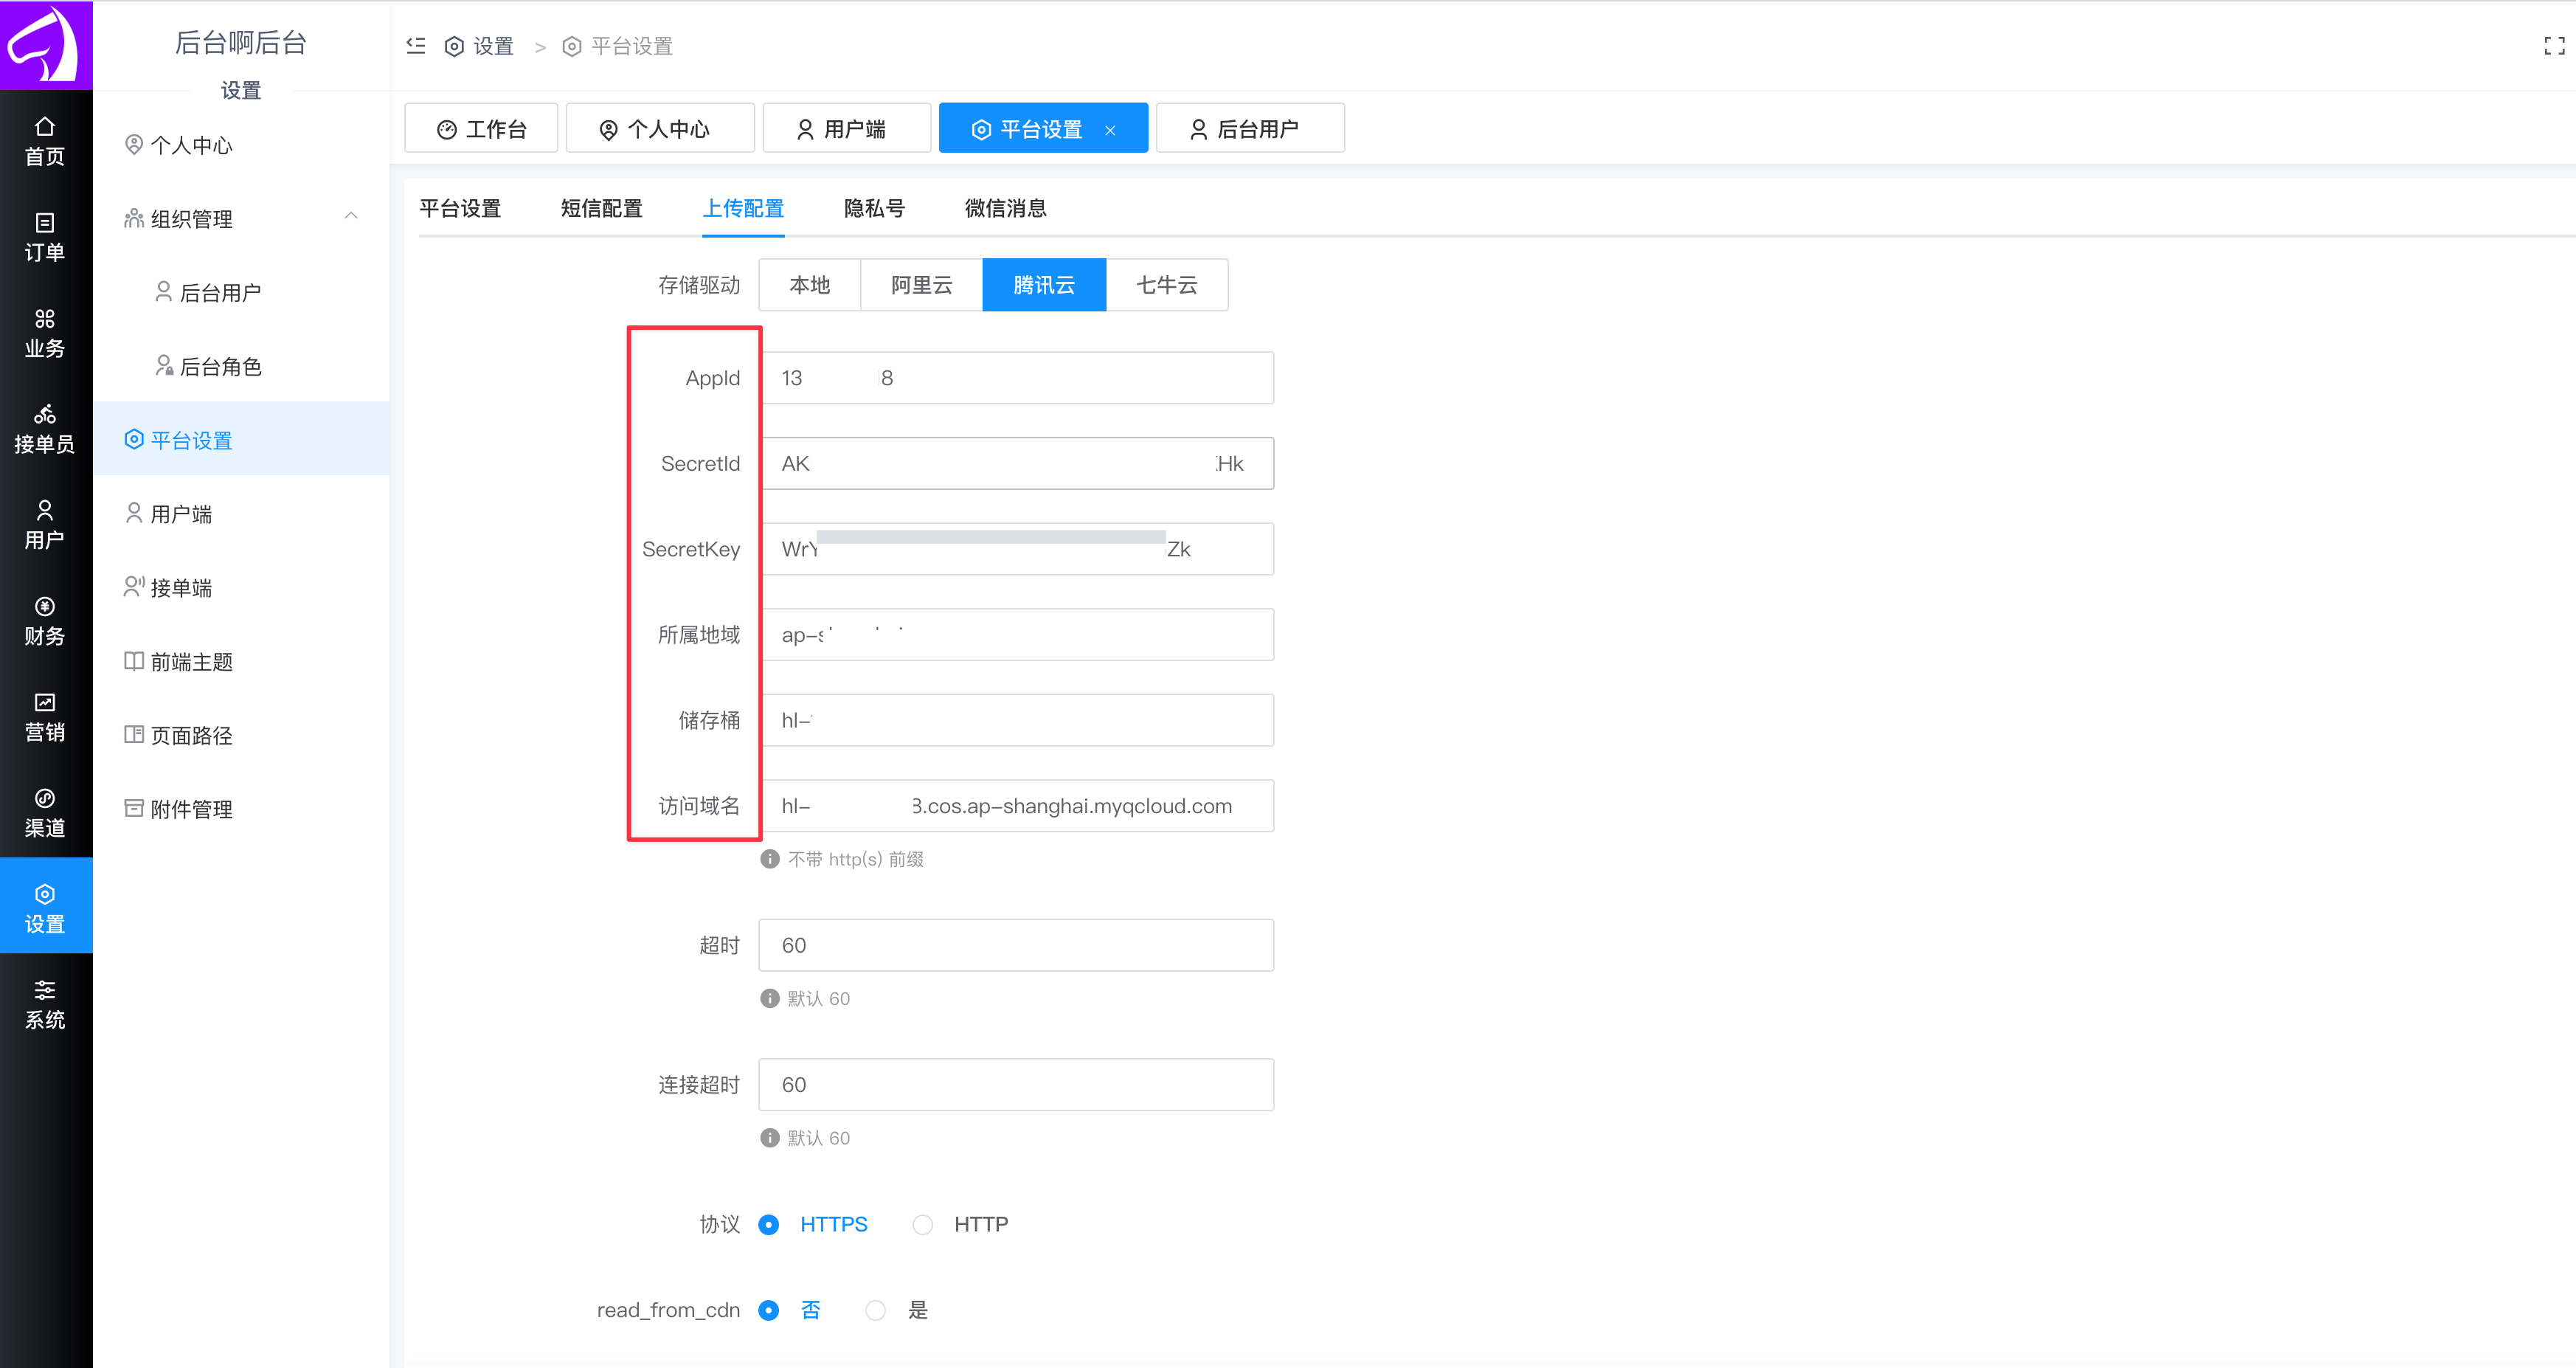
Task: Focus the 超时 timeout input field
Action: [x=1016, y=945]
